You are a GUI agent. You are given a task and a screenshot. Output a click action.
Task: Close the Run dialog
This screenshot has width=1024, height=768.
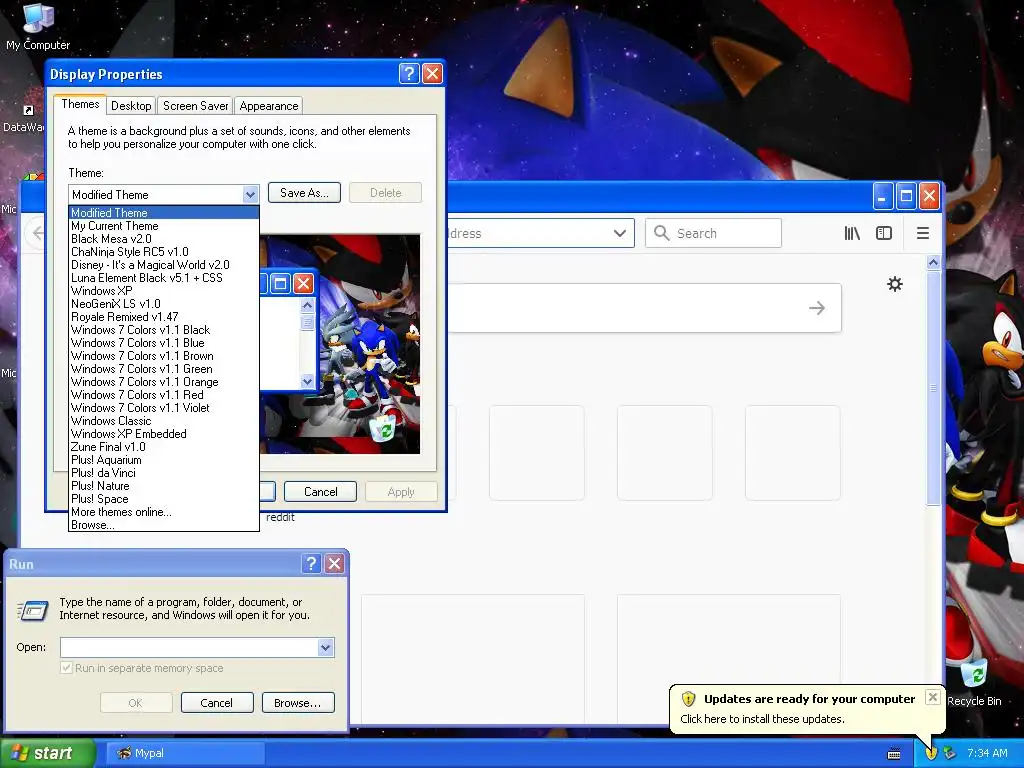click(x=334, y=564)
